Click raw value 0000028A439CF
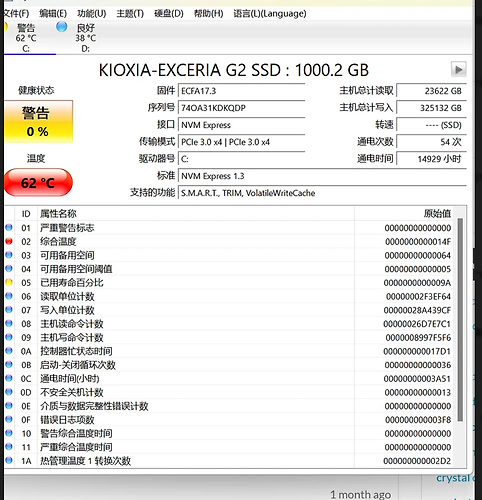The height and width of the screenshot is (500, 482). [x=417, y=310]
